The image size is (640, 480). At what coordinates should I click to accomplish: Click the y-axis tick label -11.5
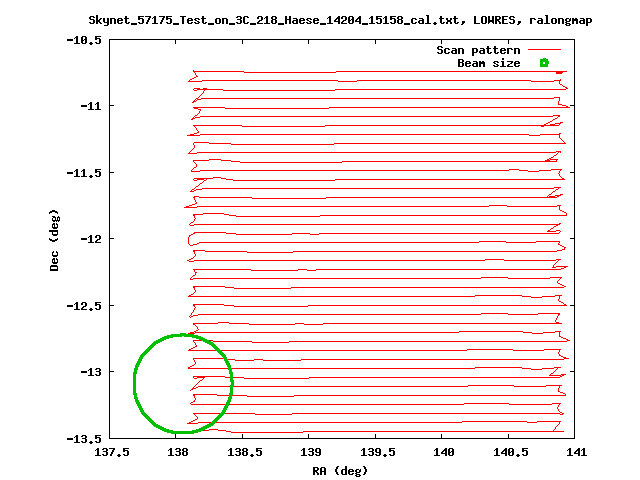[x=84, y=173]
